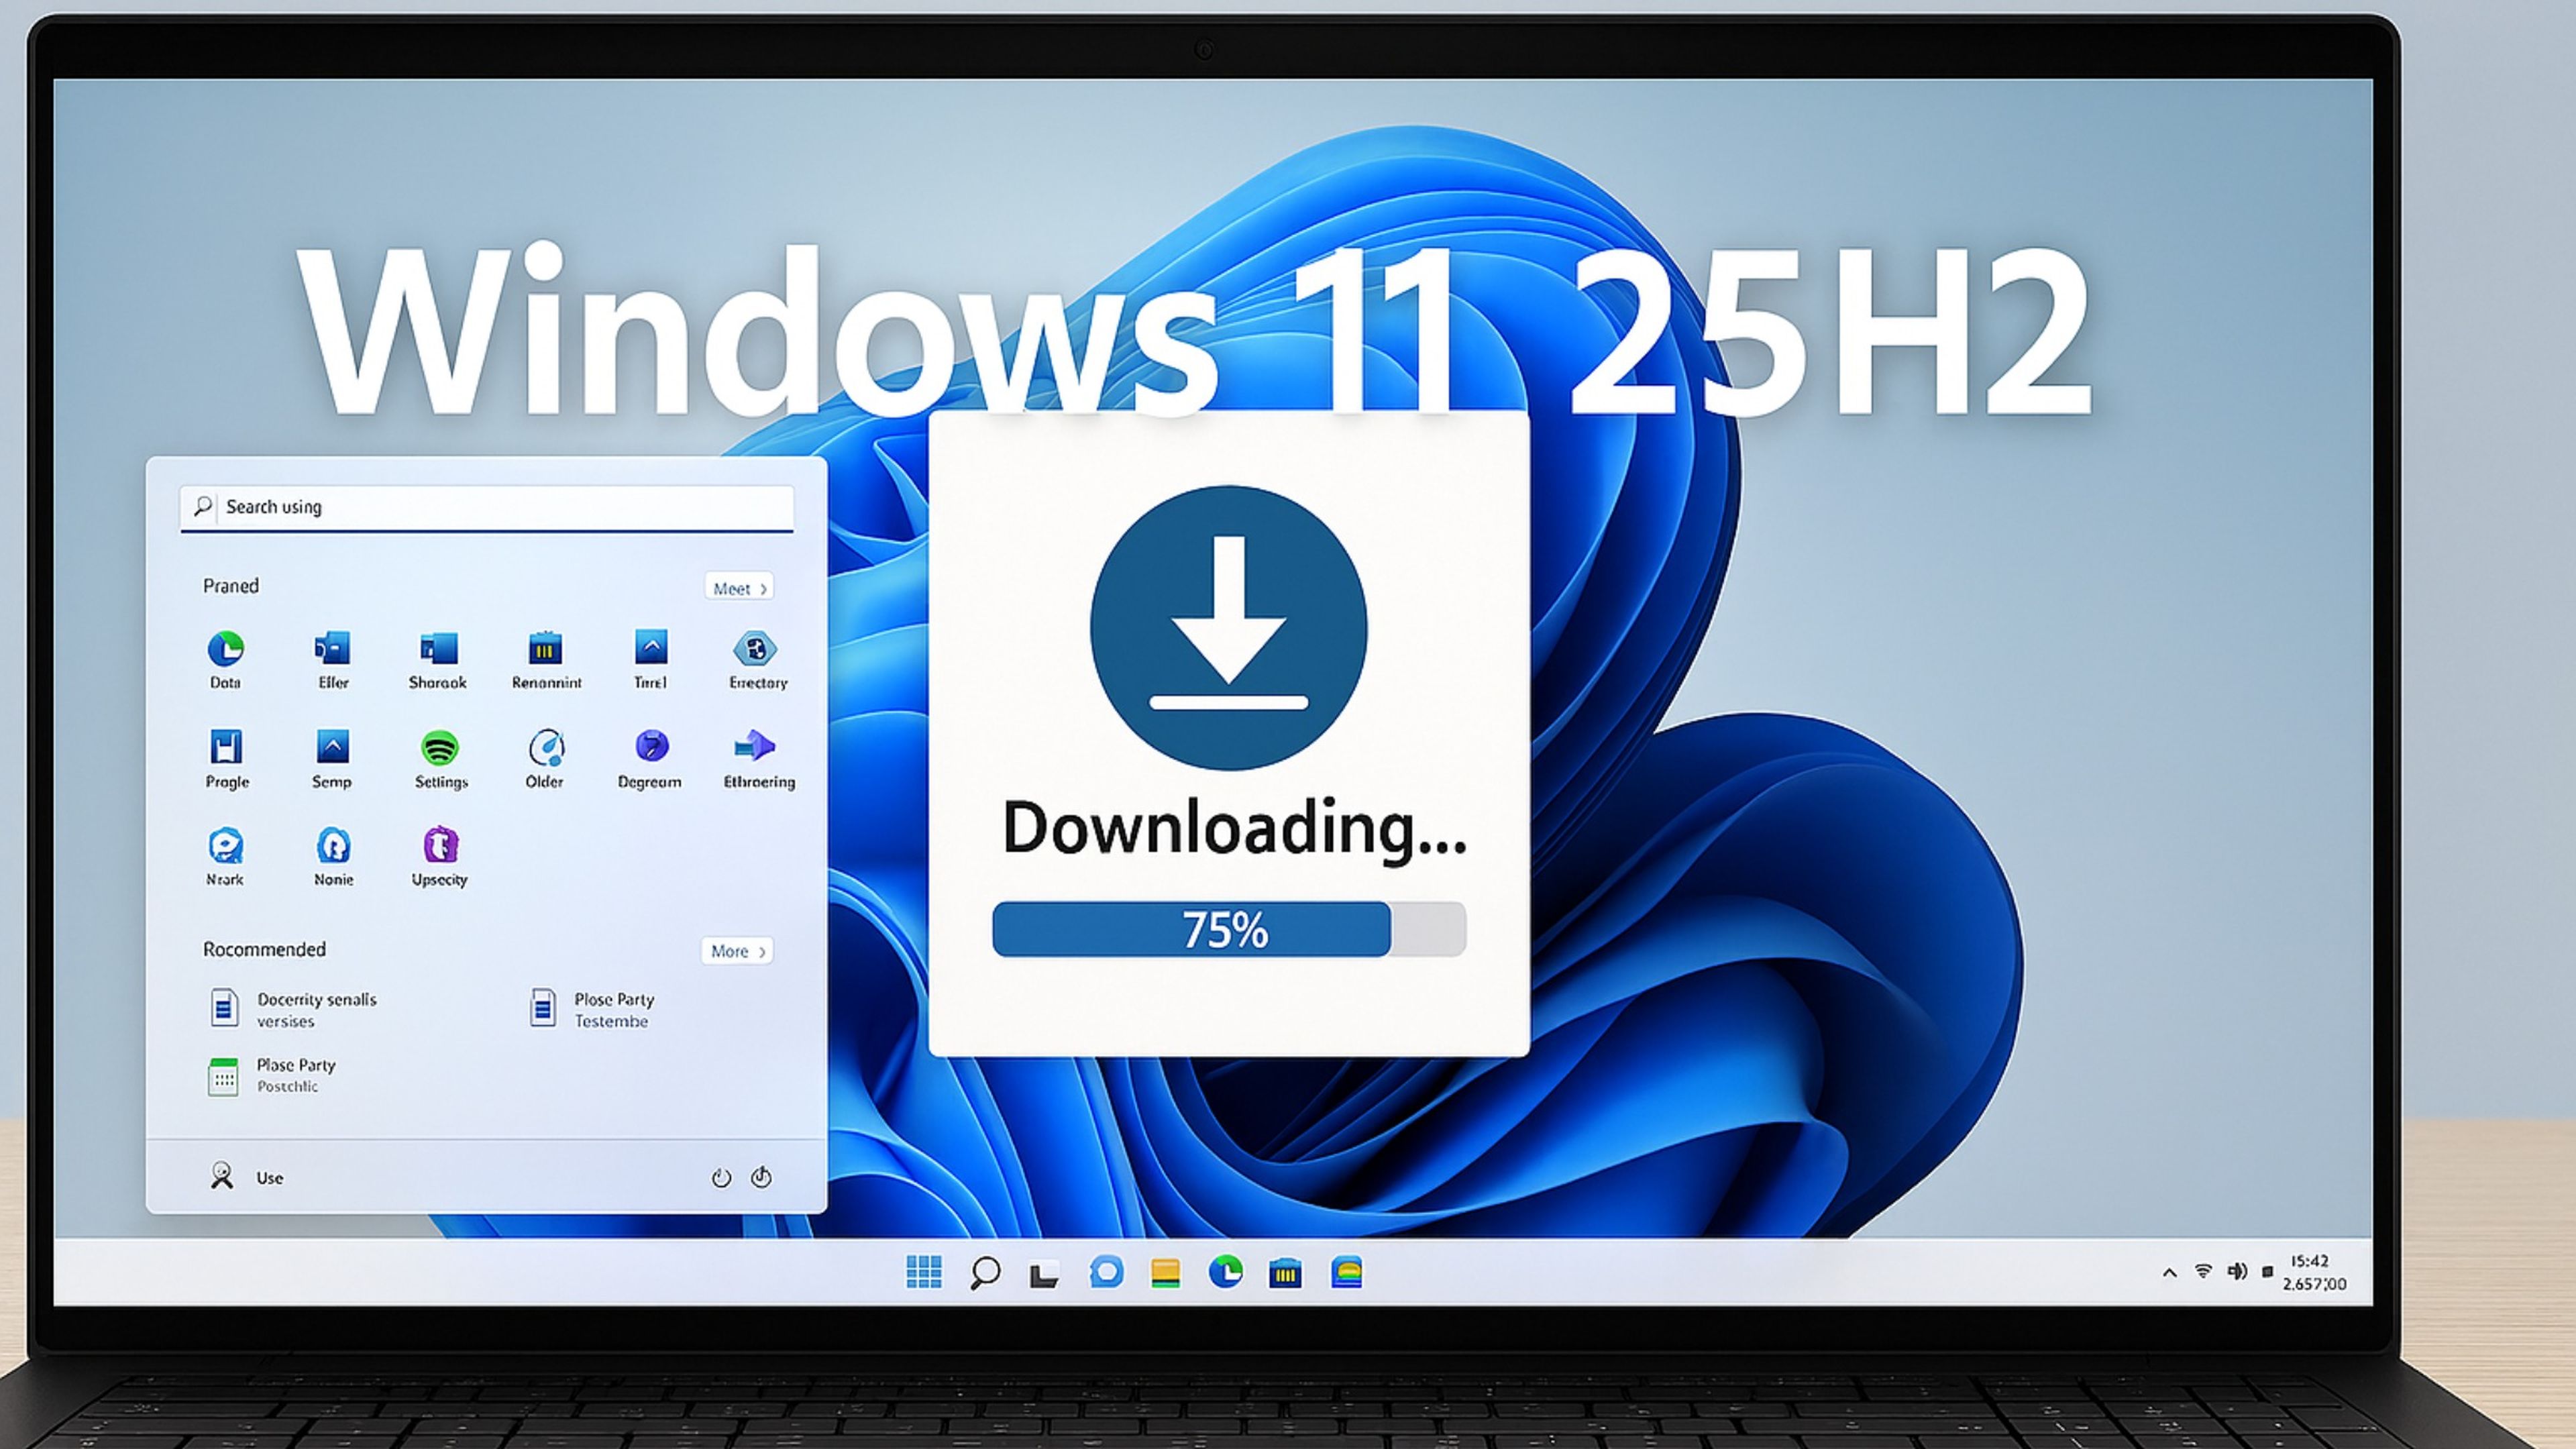
Task: Open the Erectory pinned app
Action: tap(756, 649)
